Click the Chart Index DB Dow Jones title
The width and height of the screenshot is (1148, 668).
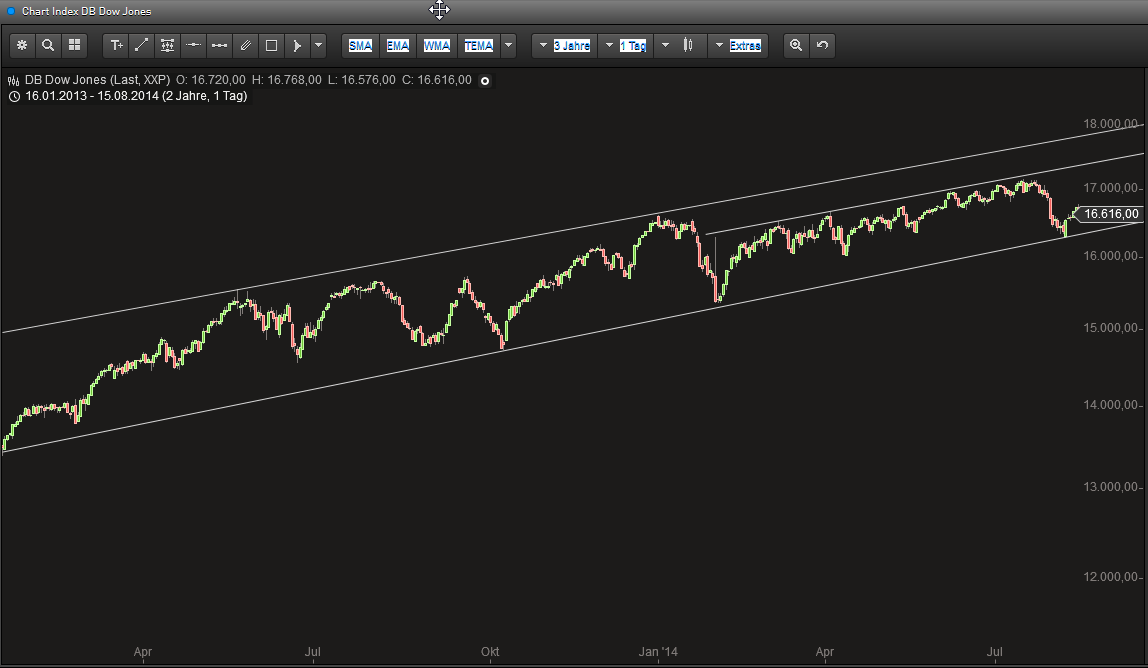(x=86, y=11)
